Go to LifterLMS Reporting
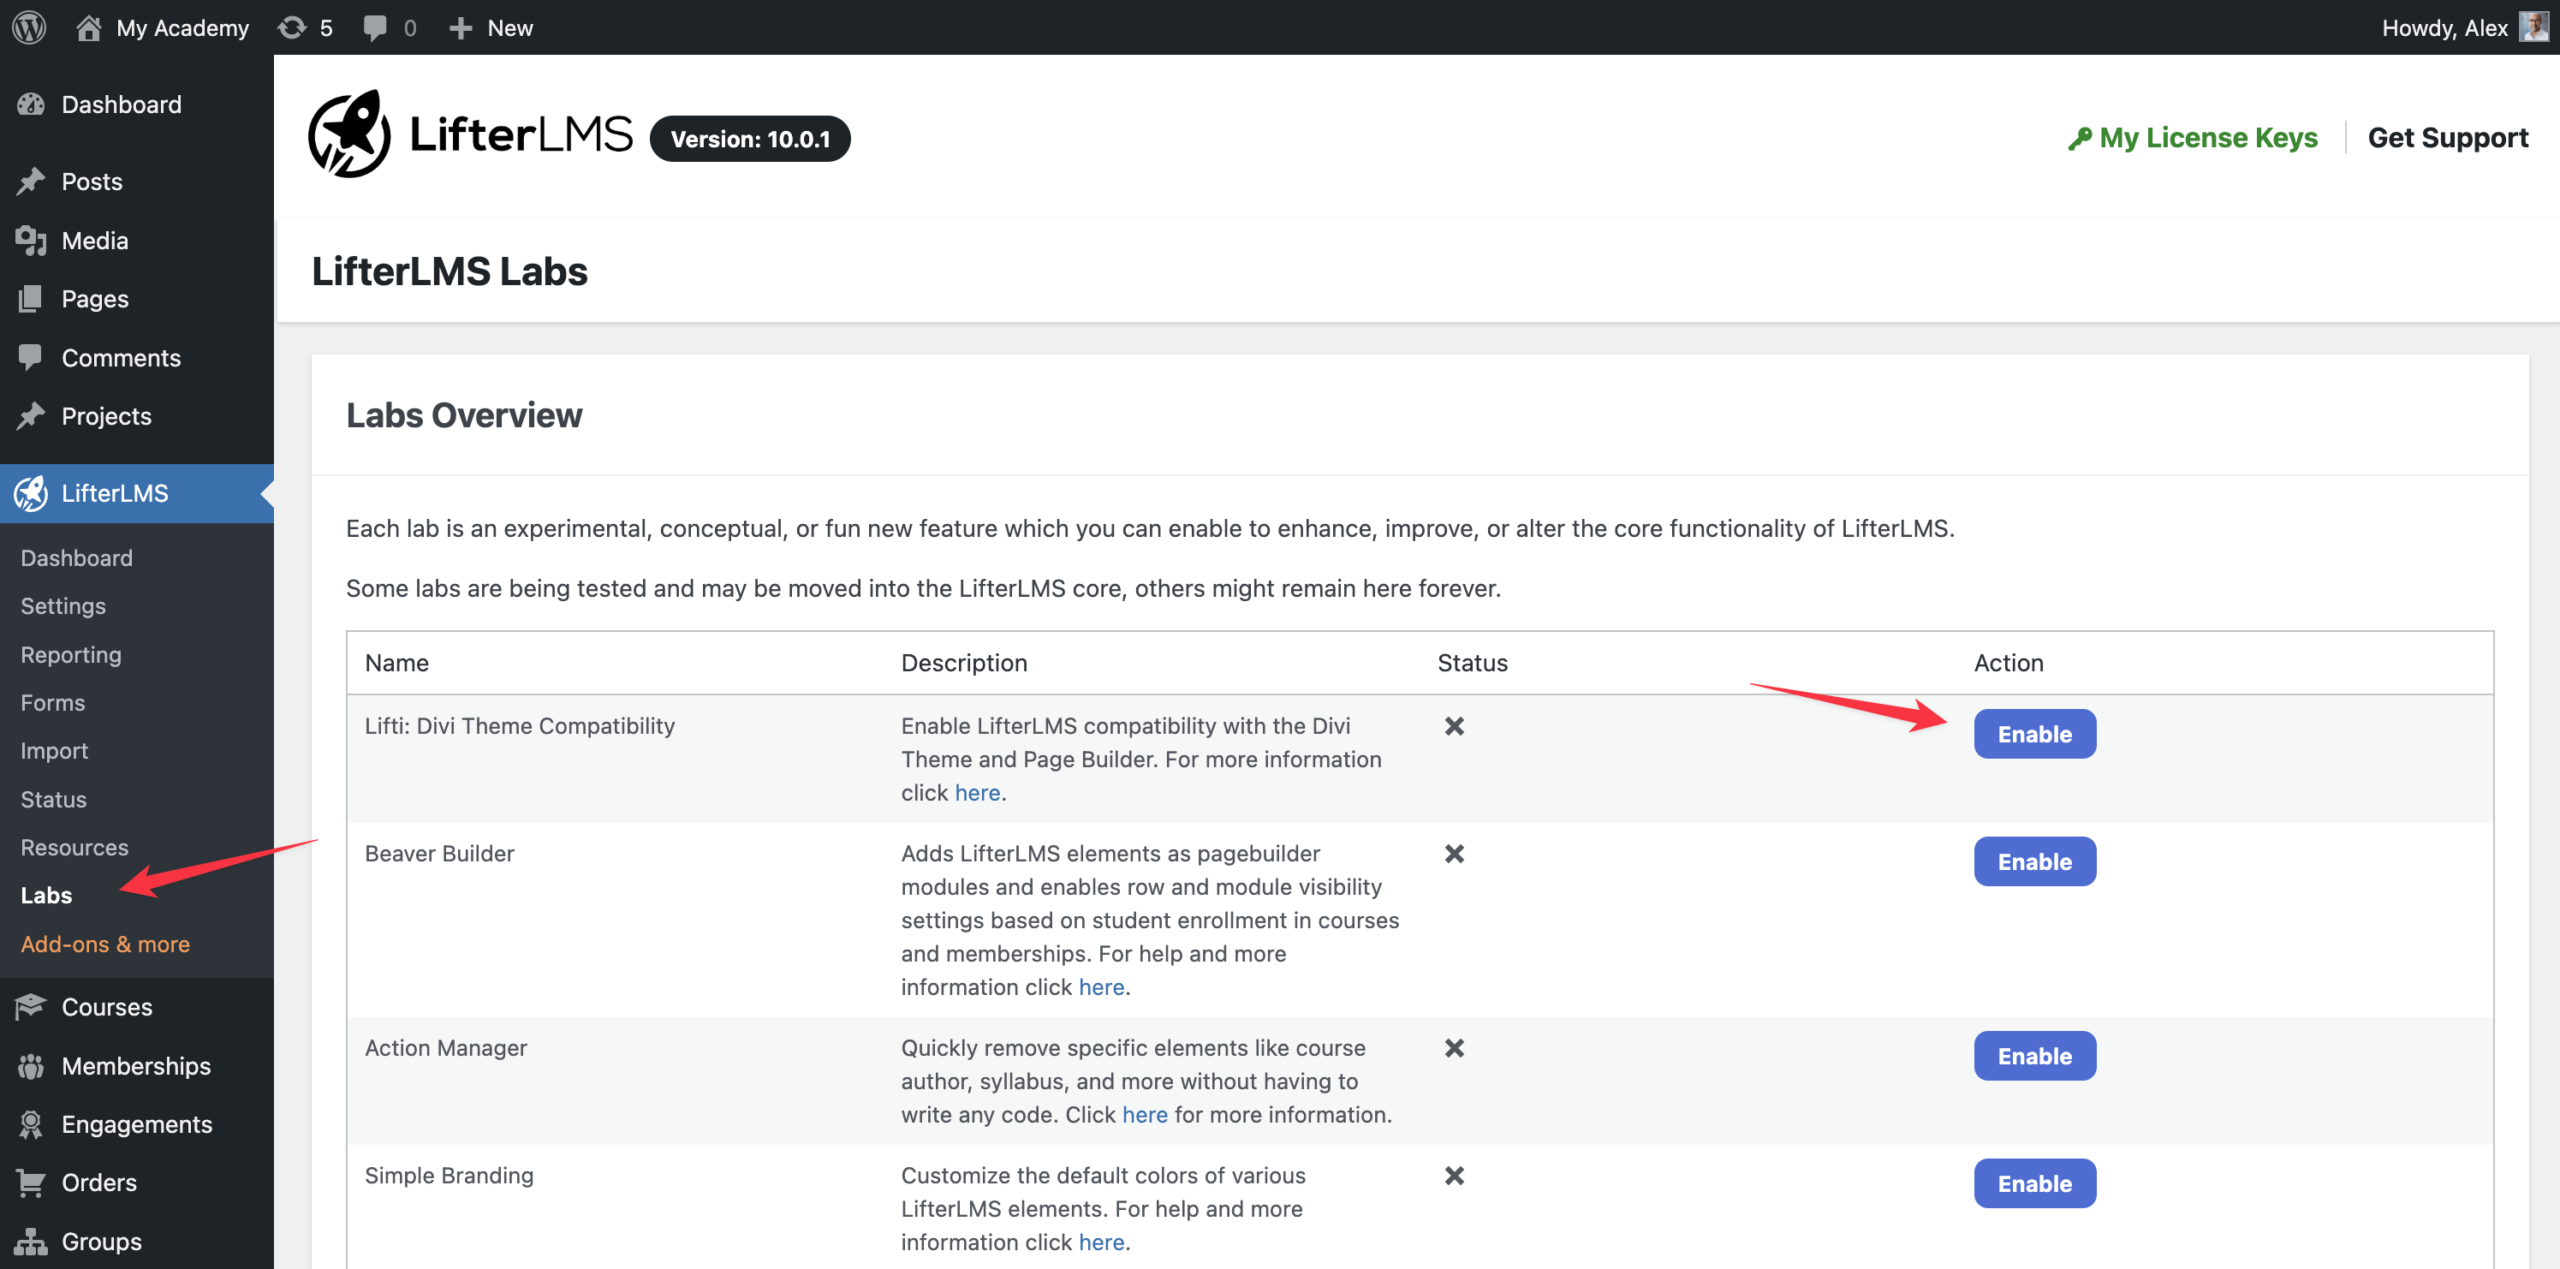The width and height of the screenshot is (2560, 1269). [71, 654]
